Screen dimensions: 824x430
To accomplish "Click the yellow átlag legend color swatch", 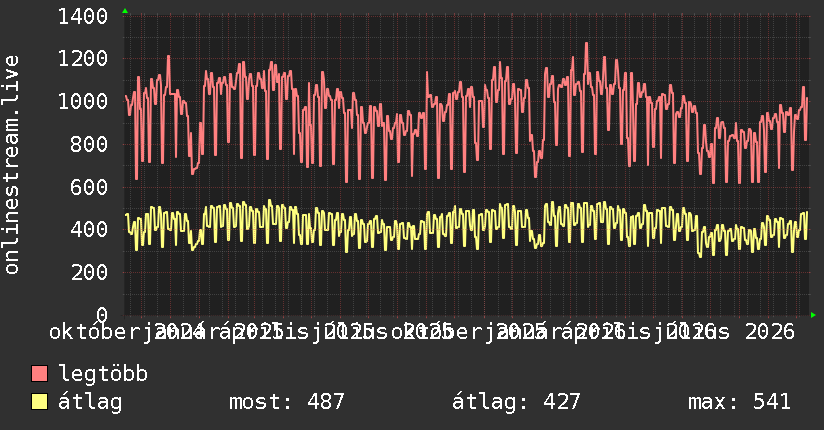I will [x=39, y=401].
